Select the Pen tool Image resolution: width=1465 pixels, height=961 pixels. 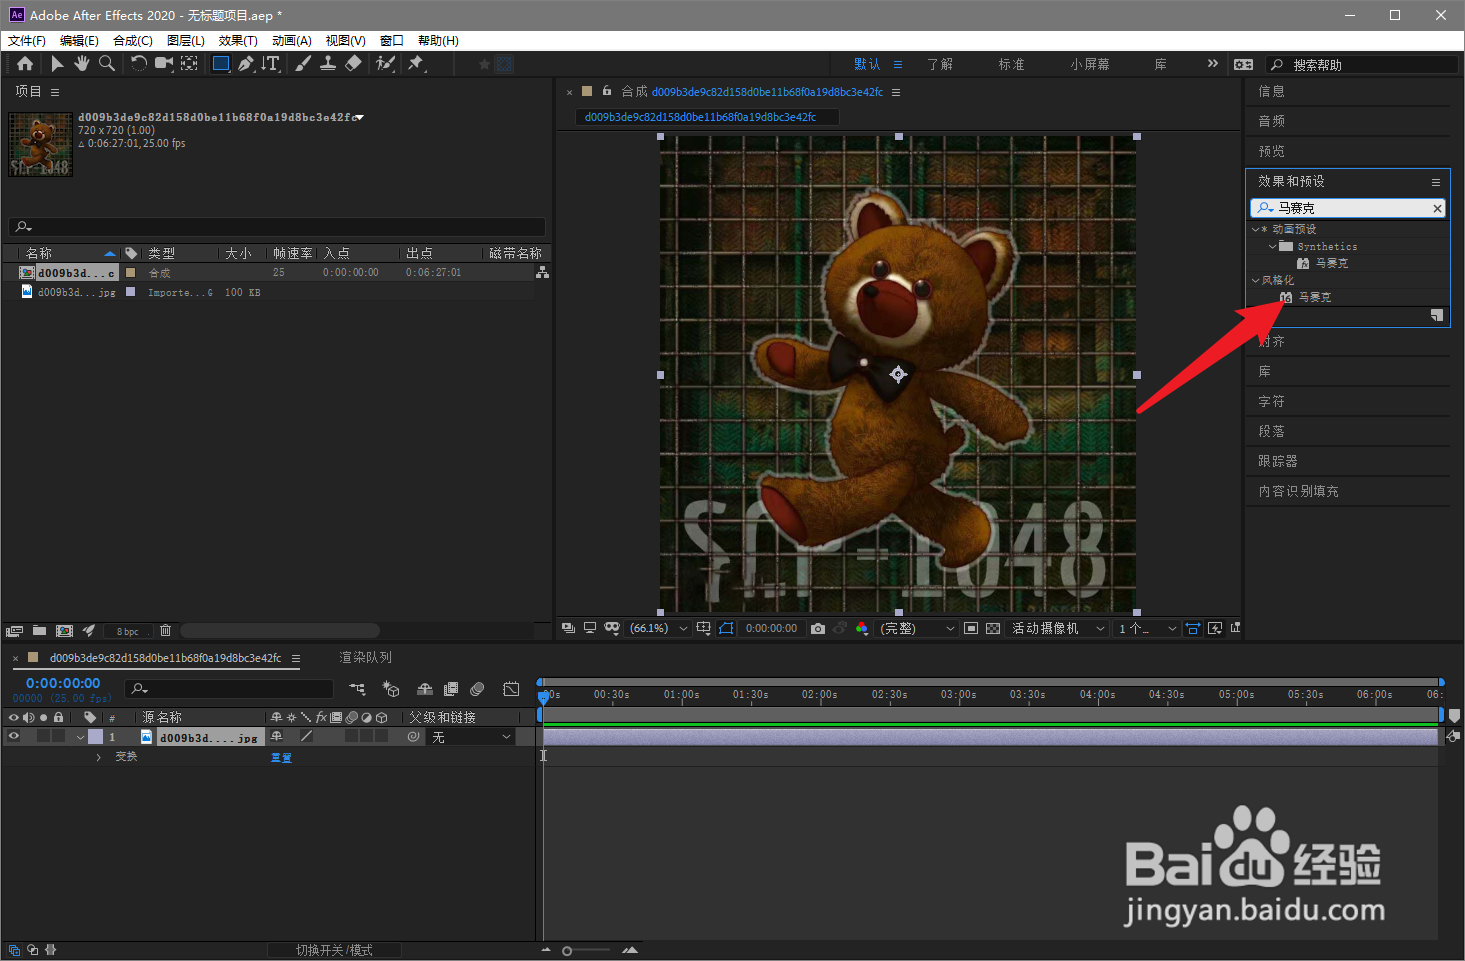click(x=246, y=64)
